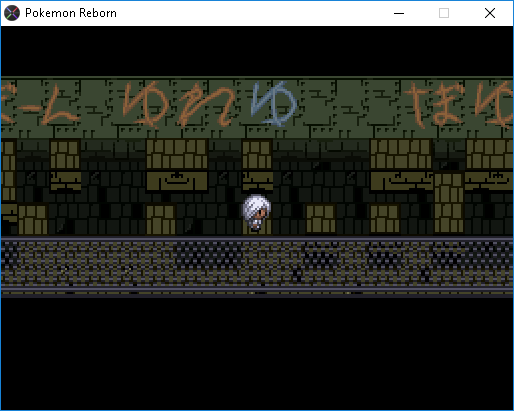Click the lit window directly above the character

coord(257,154)
